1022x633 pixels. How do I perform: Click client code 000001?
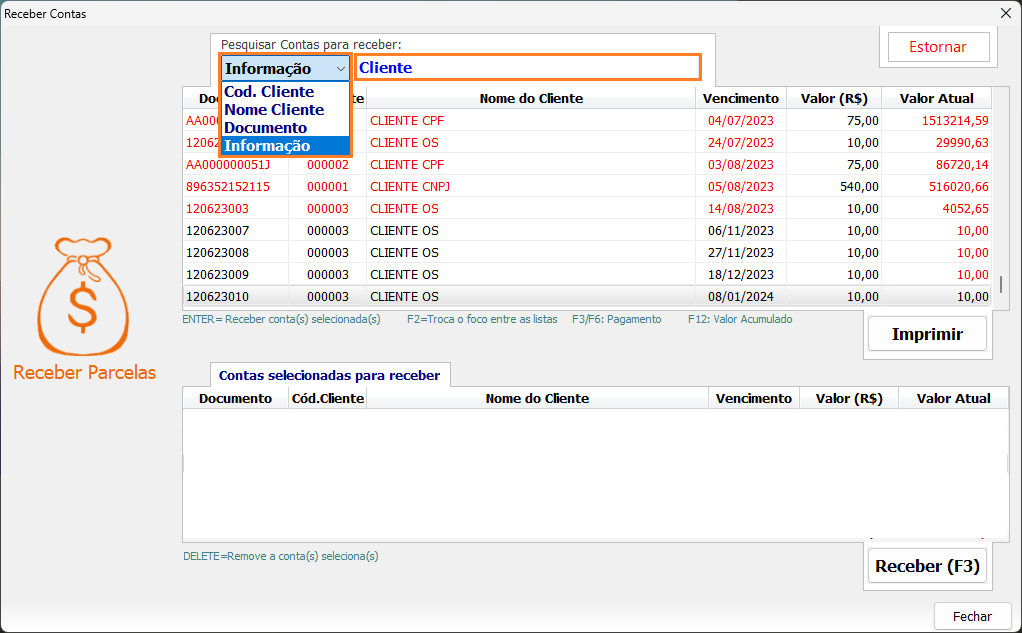click(328, 187)
